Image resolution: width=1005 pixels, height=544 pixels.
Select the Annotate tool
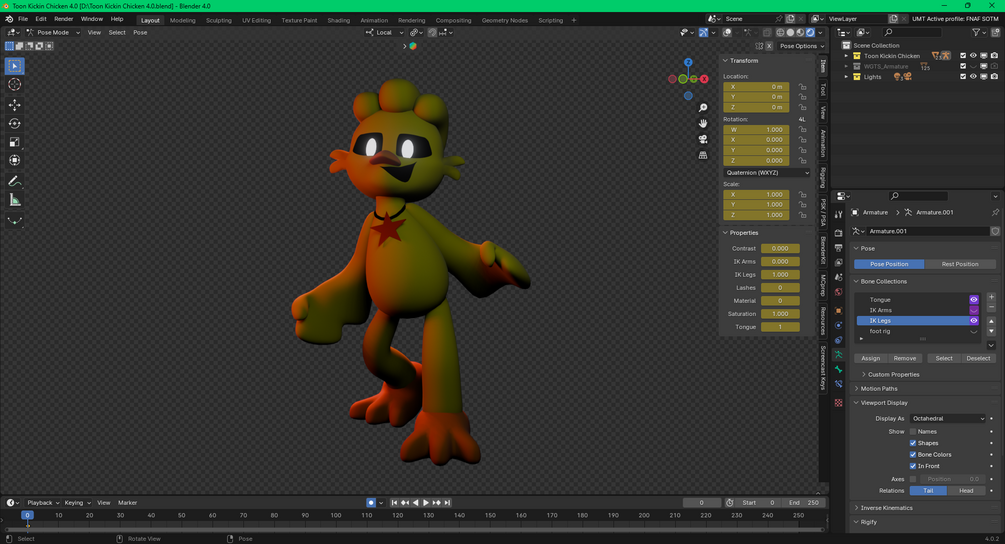click(14, 181)
